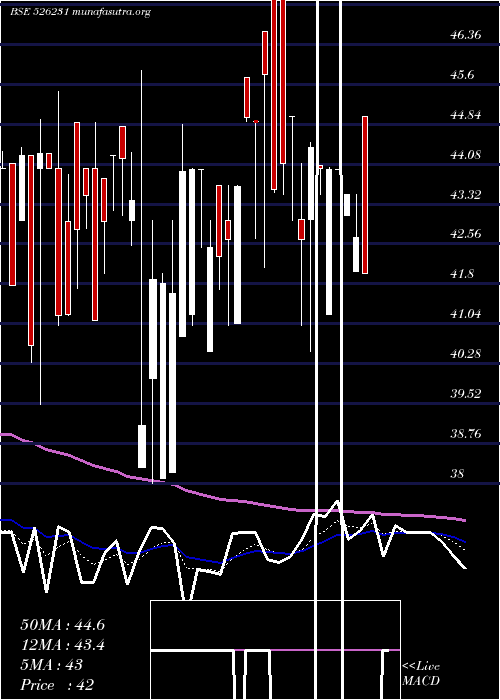The height and width of the screenshot is (700, 500).
Task: Click the last red candlestick reaching 44.84
Action: [x=365, y=195]
